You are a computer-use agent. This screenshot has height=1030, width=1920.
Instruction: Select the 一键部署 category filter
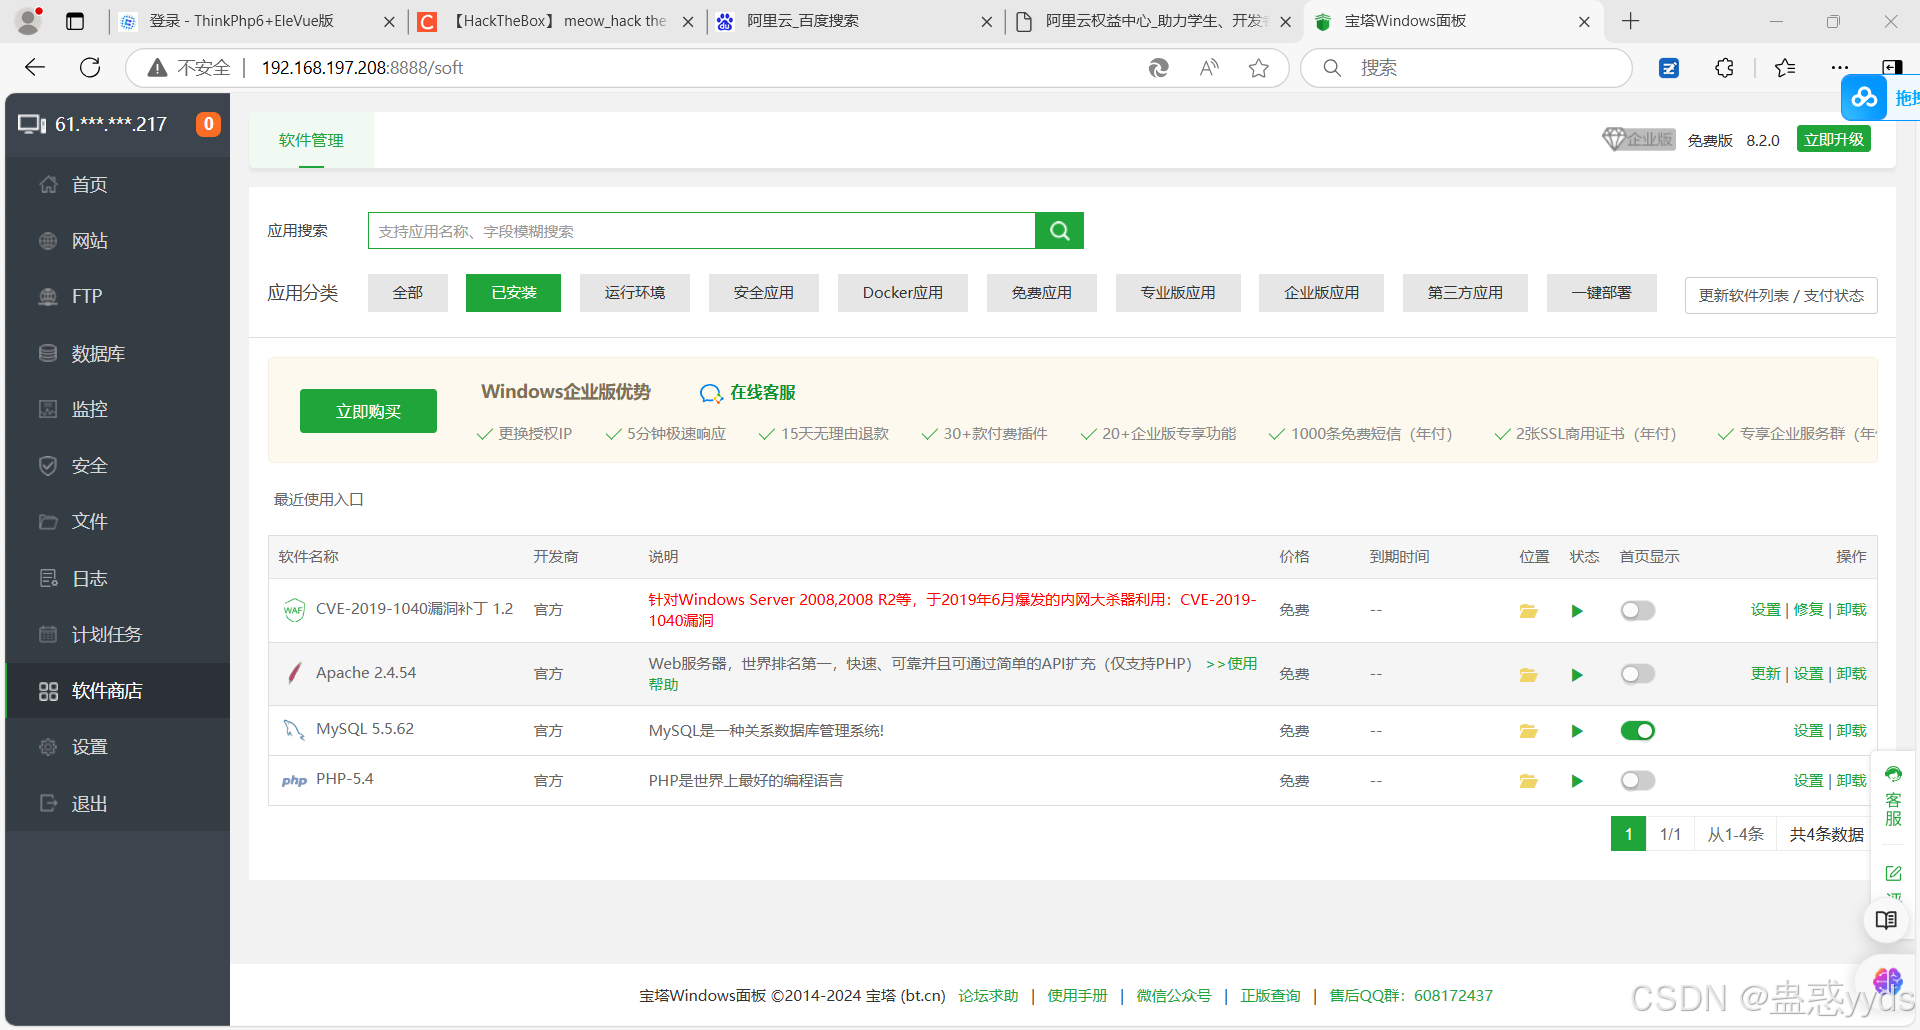(1601, 293)
